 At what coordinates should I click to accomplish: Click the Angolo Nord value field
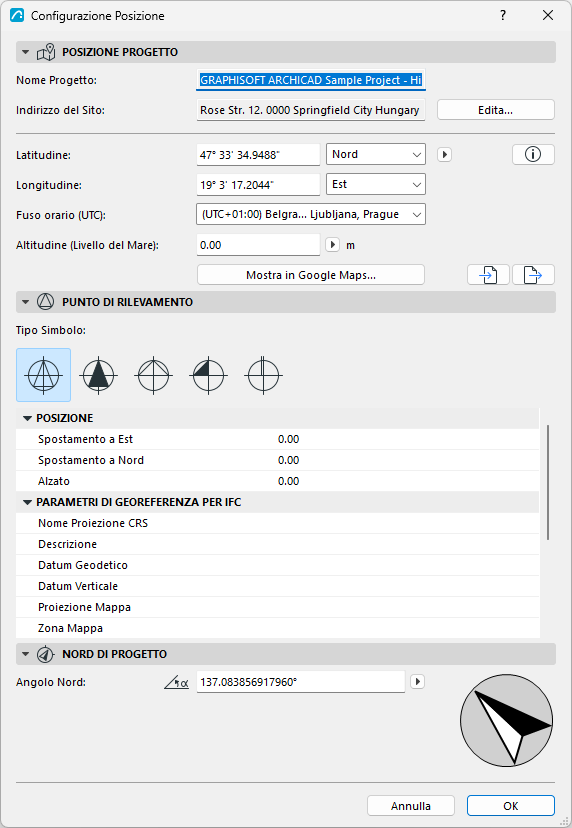tap(301, 682)
